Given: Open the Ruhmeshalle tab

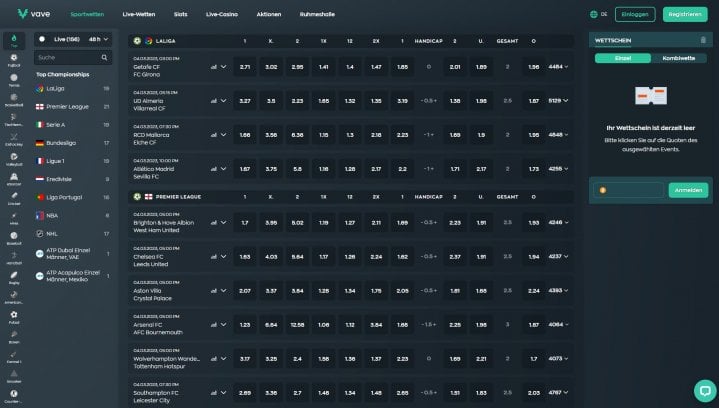Looking at the screenshot, I should pyautogui.click(x=317, y=14).
